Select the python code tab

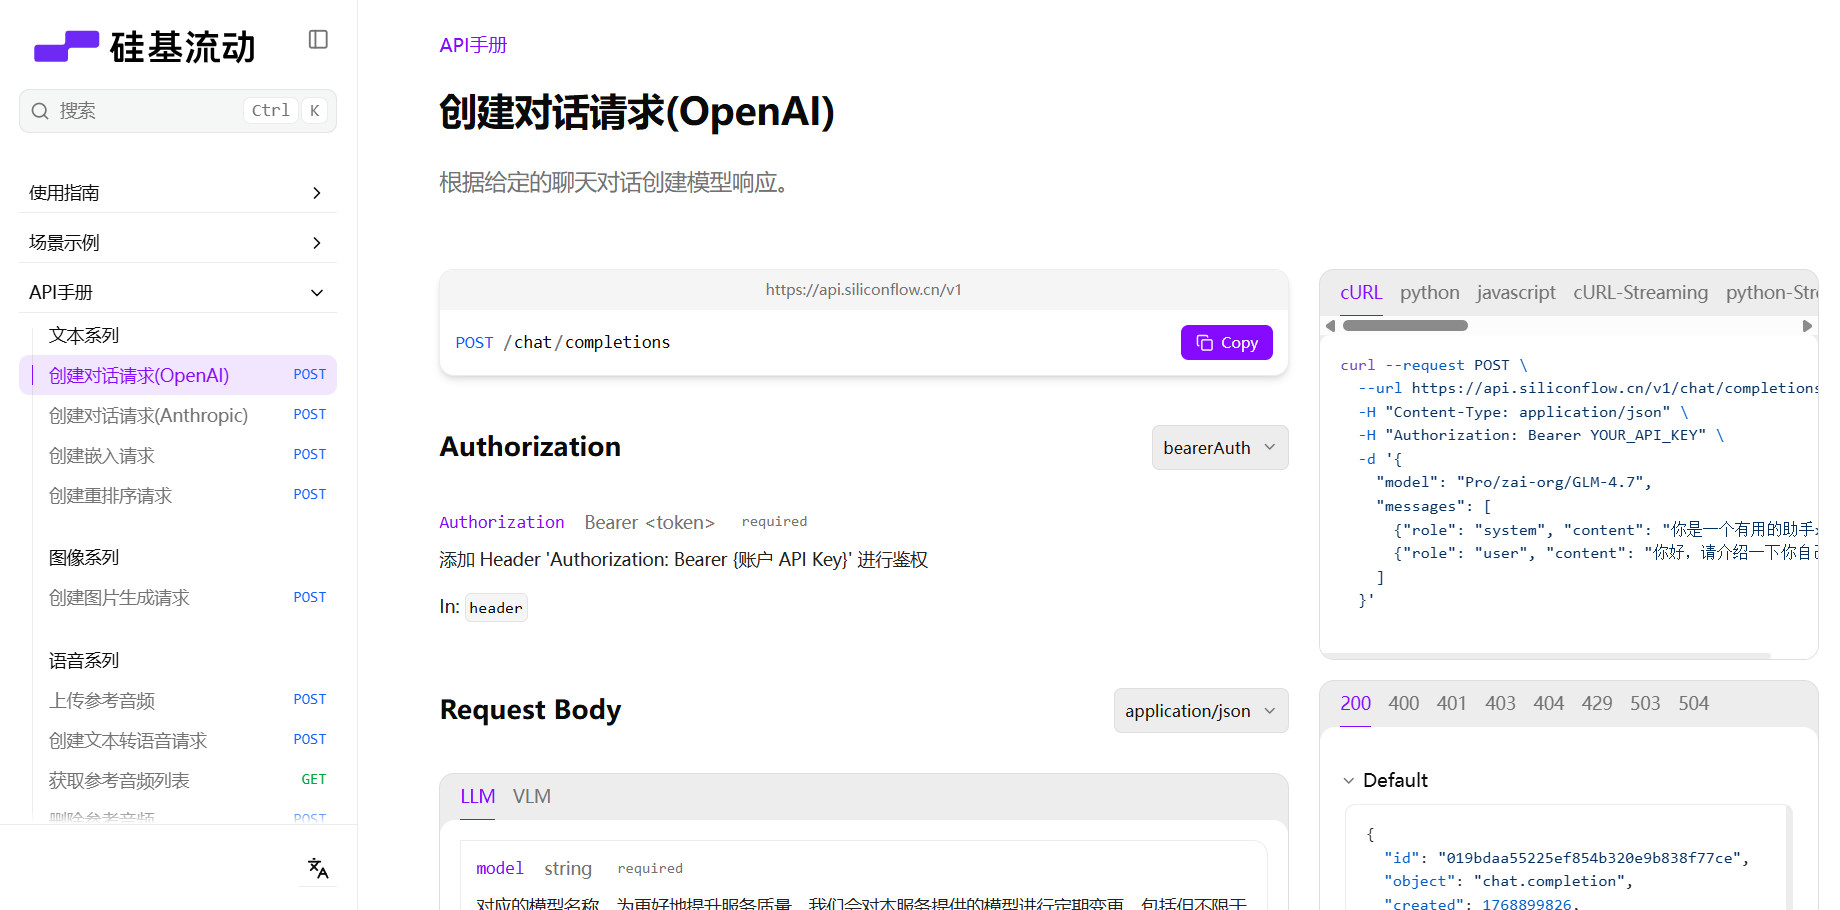point(1430,293)
